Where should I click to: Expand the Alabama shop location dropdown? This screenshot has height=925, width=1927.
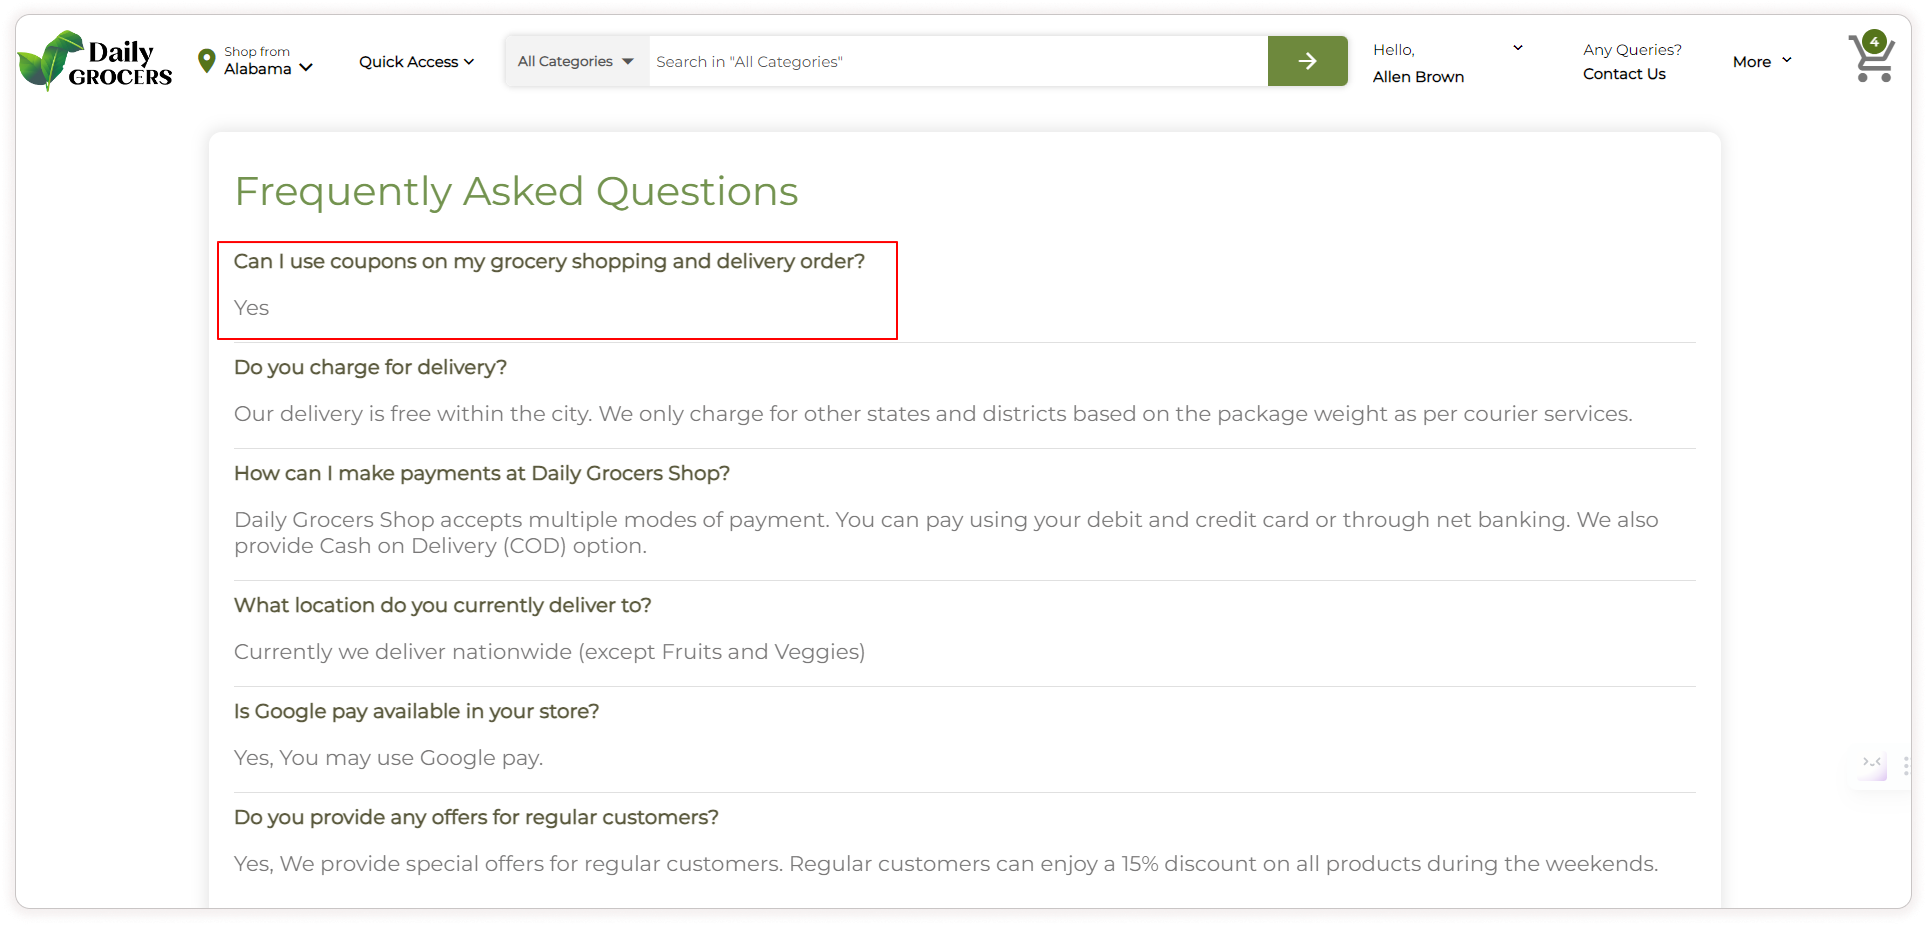[x=306, y=68]
